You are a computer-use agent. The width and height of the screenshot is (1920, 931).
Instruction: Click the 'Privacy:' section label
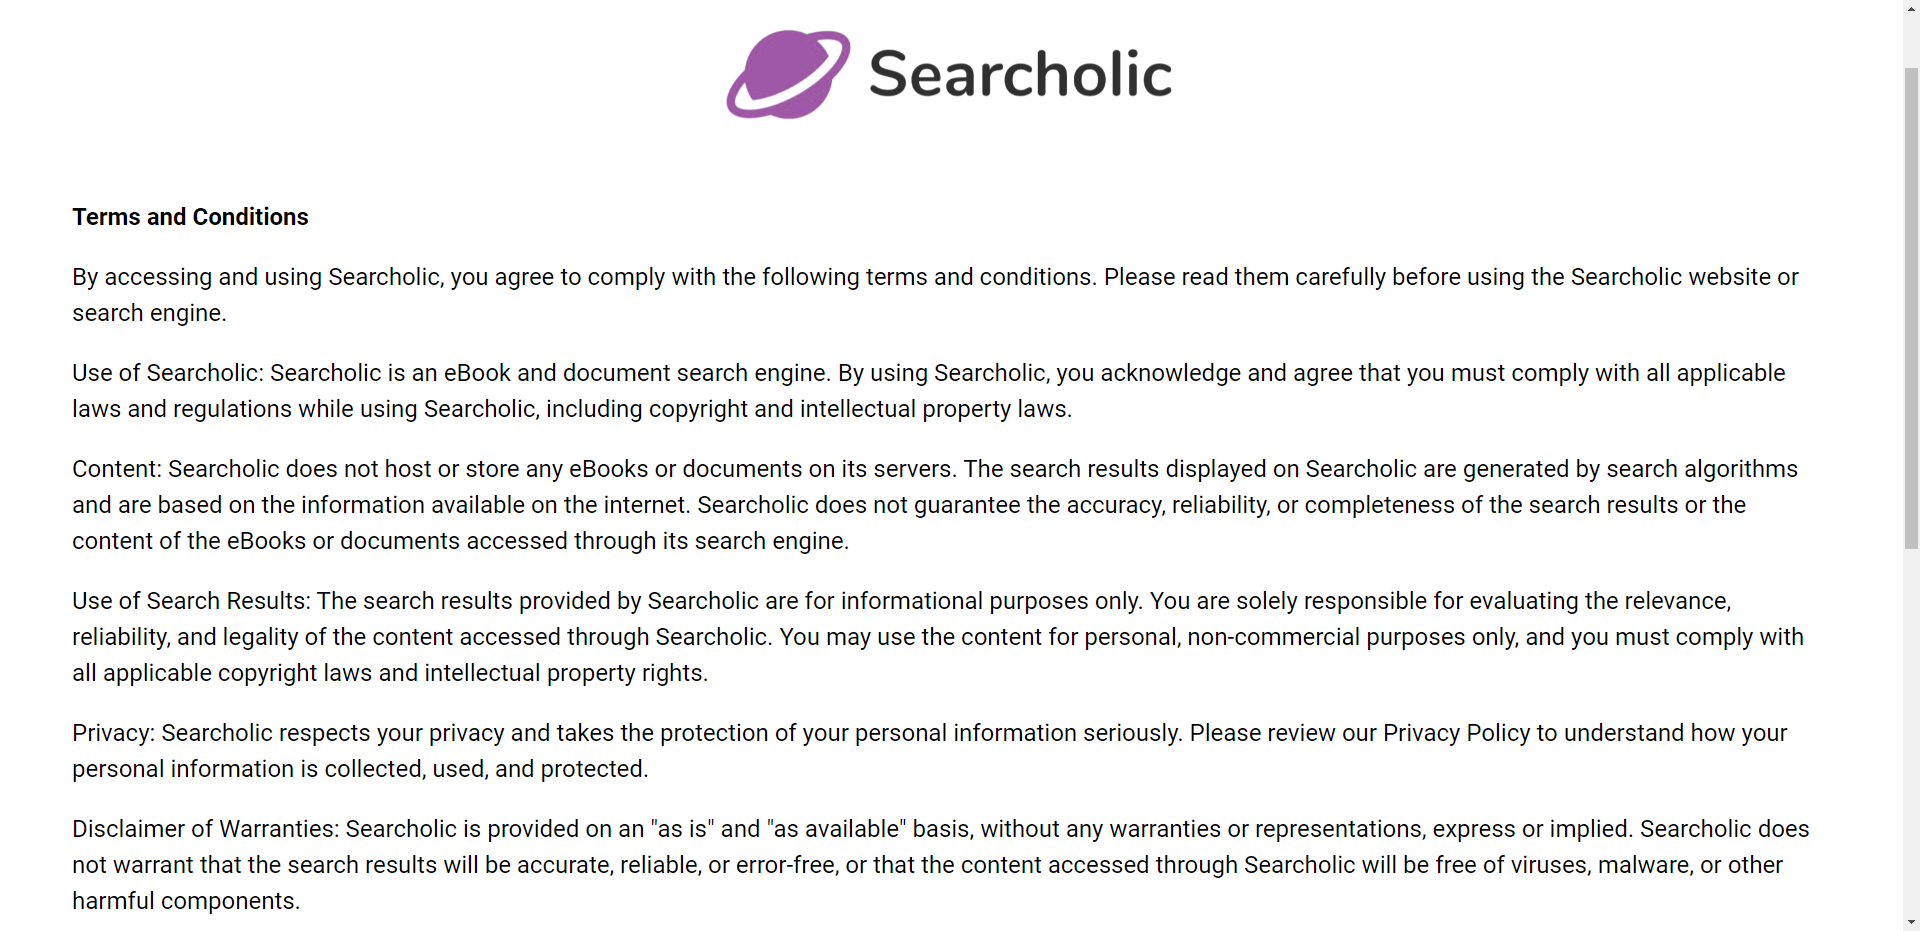[113, 733]
